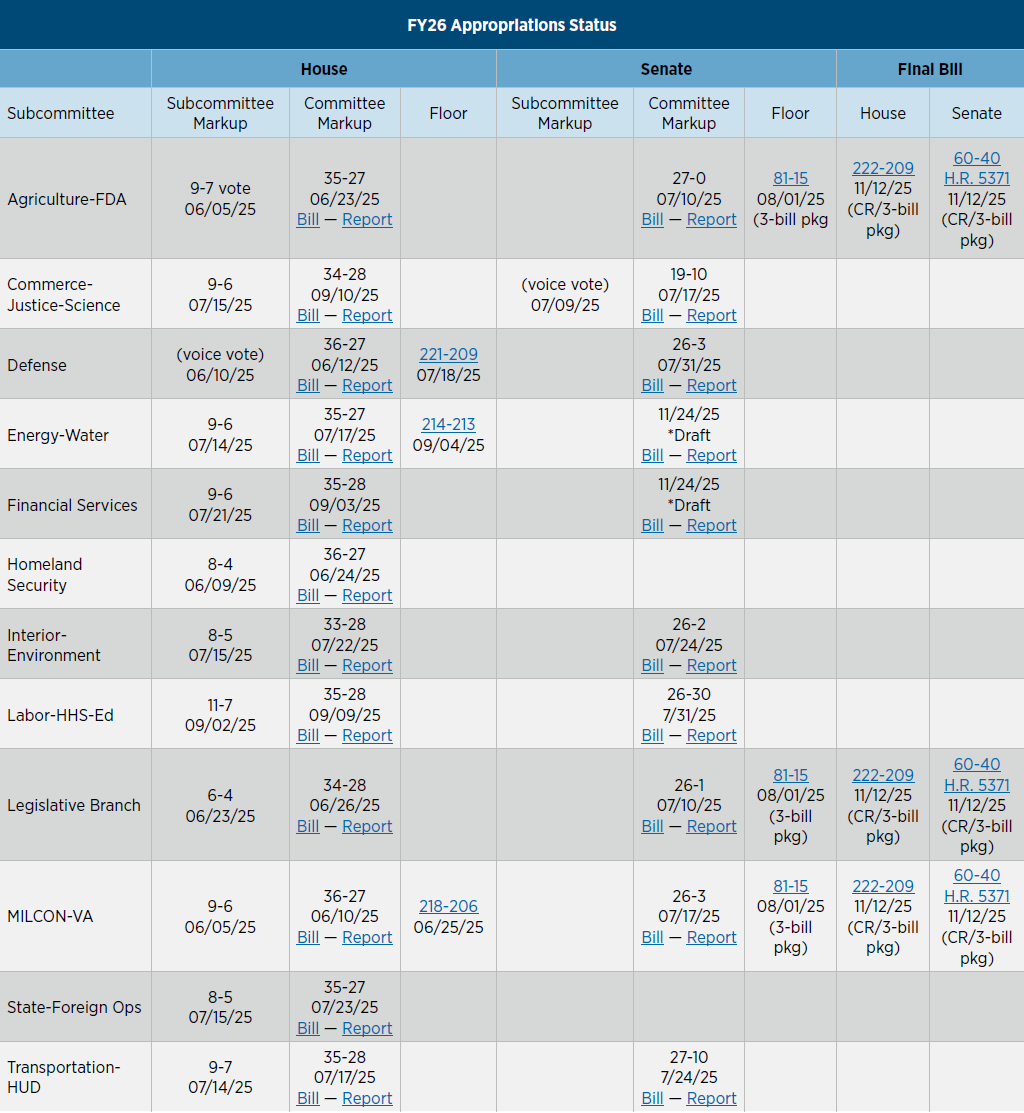Open Homeland Security House committee Report link

[x=367, y=595]
